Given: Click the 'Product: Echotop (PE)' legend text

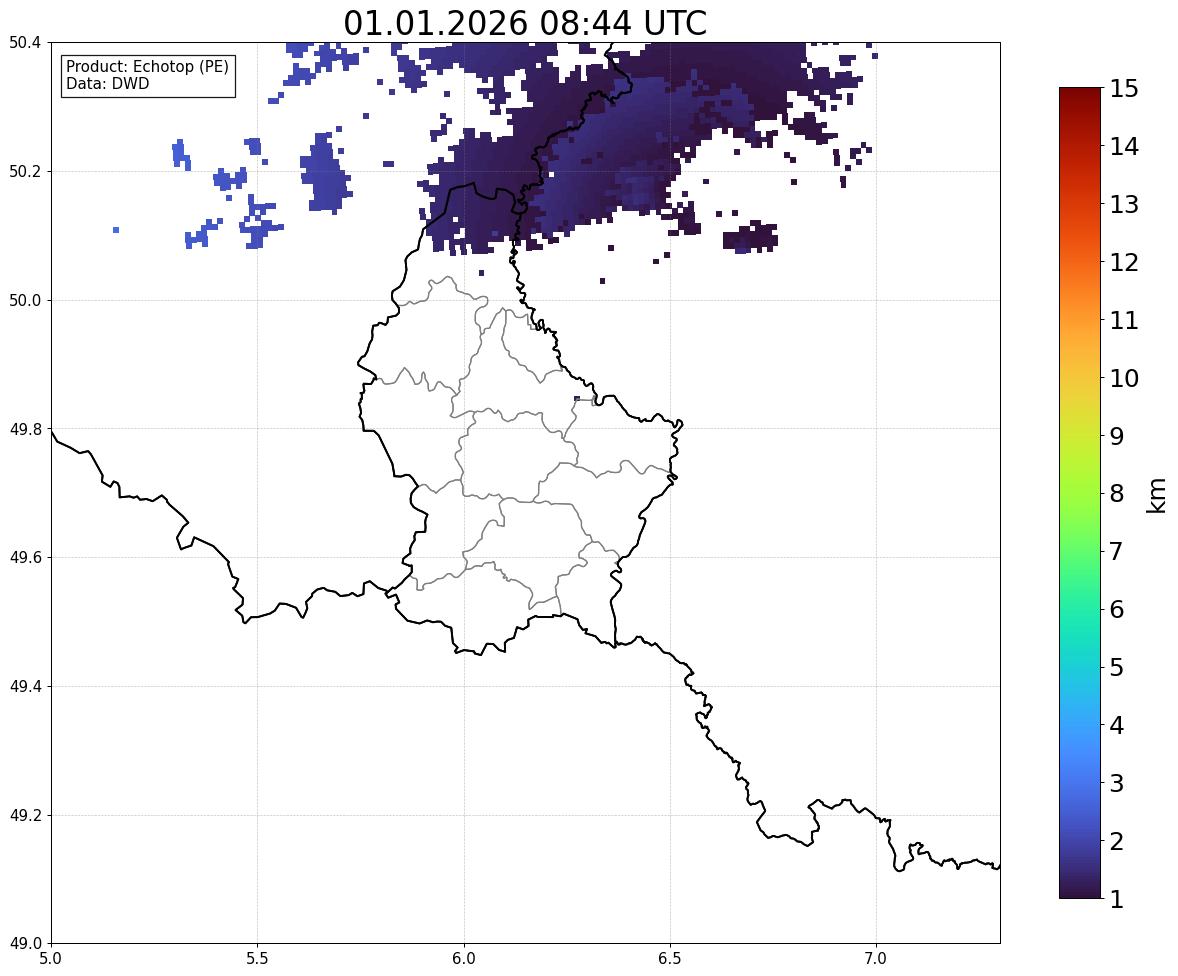Looking at the screenshot, I should 147,67.
